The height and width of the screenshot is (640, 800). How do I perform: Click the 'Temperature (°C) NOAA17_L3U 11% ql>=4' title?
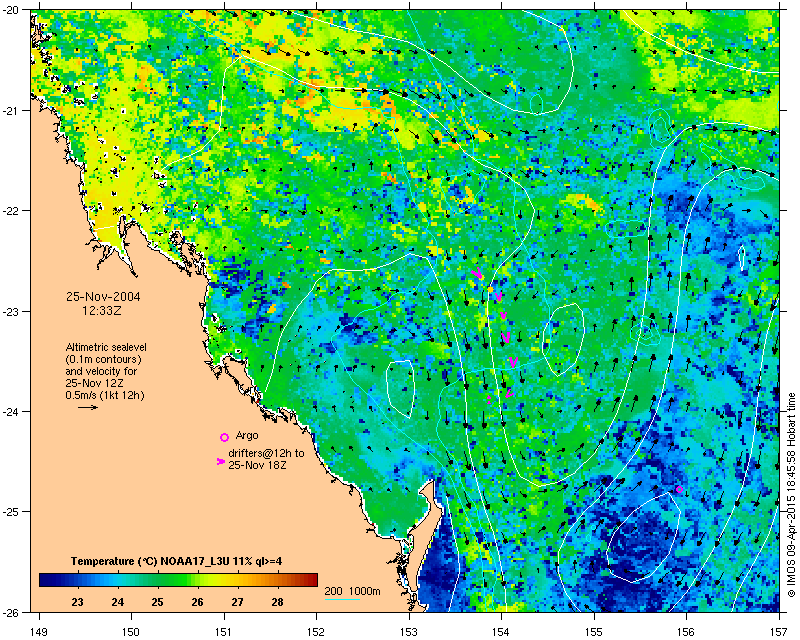177,561
